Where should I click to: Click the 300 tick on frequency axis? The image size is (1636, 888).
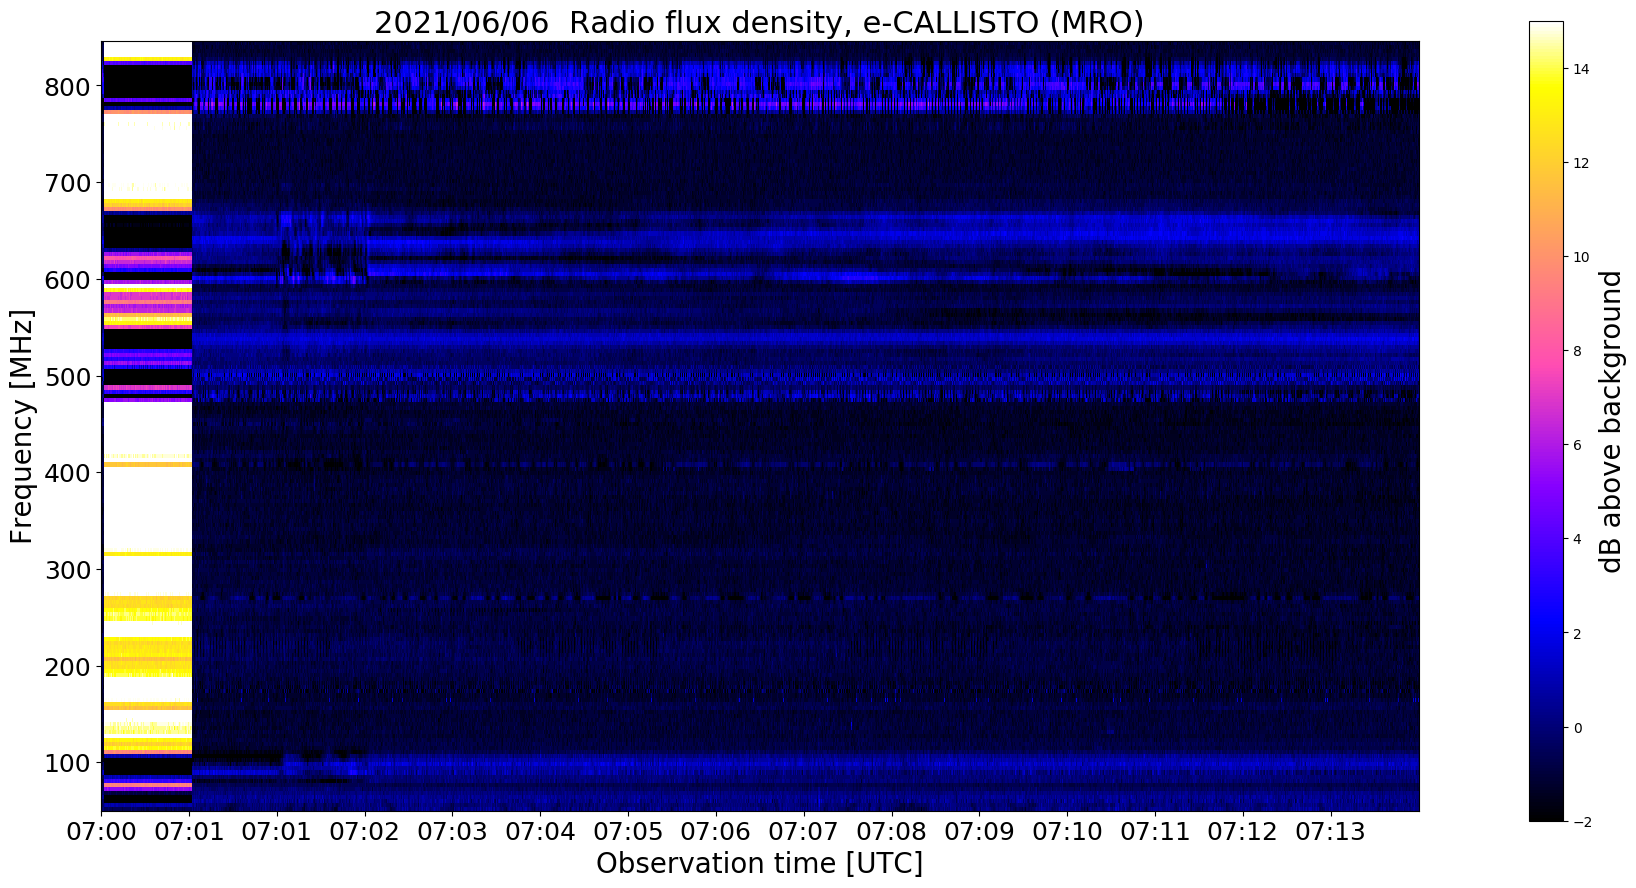coord(69,570)
